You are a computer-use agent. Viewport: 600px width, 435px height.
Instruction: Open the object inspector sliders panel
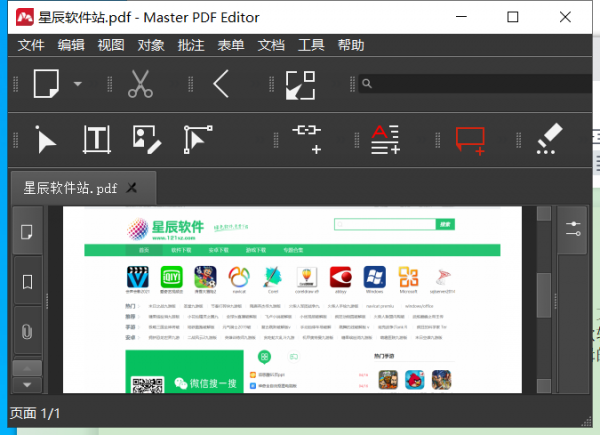pos(573,229)
